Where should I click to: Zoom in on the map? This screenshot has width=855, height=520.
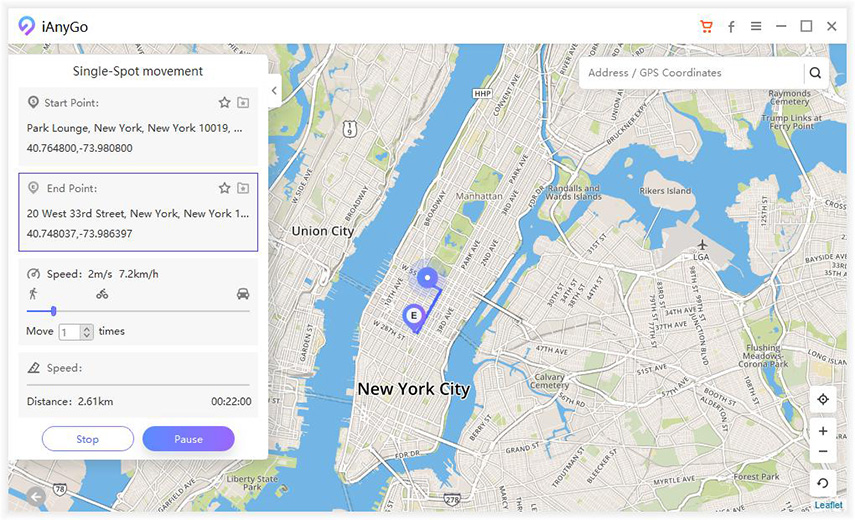[x=823, y=431]
